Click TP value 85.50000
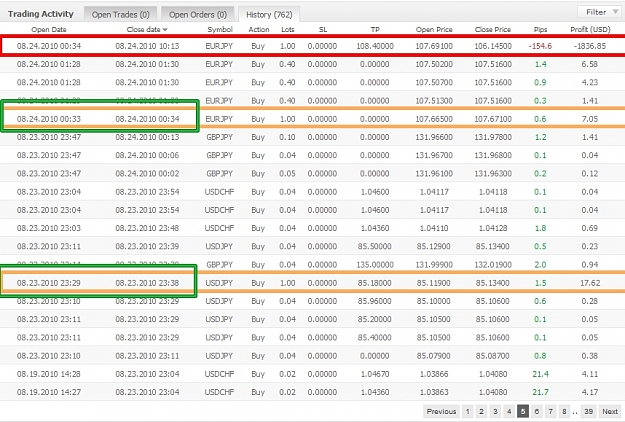 (375, 247)
